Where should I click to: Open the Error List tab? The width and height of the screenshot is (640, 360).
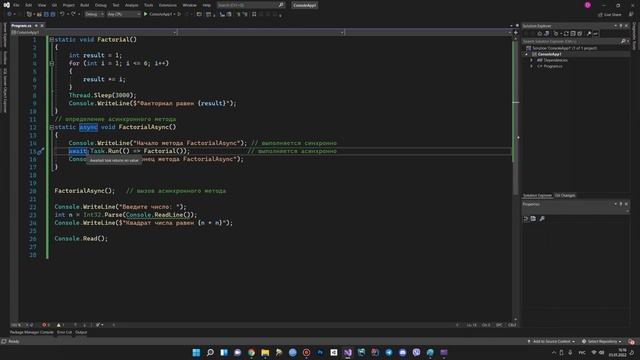click(x=64, y=332)
